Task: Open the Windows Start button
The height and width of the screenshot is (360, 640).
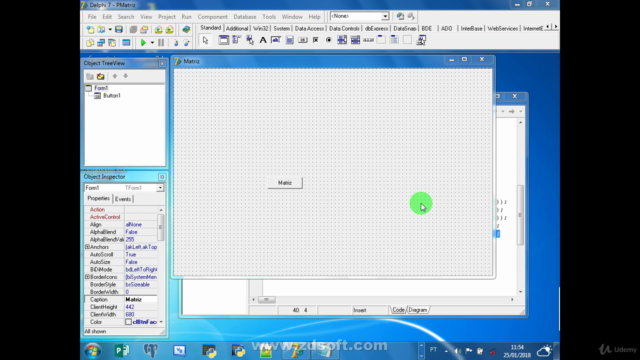Action: click(x=93, y=351)
